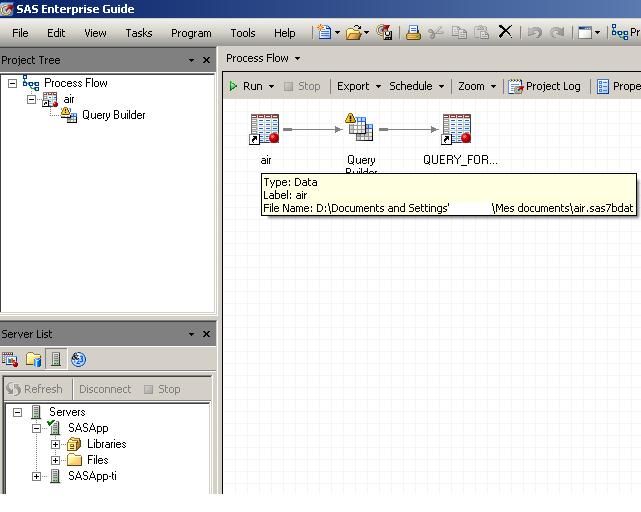Viewport: 641px width, 512px height.
Task: Select air in Project Tree
Action: coord(69,99)
